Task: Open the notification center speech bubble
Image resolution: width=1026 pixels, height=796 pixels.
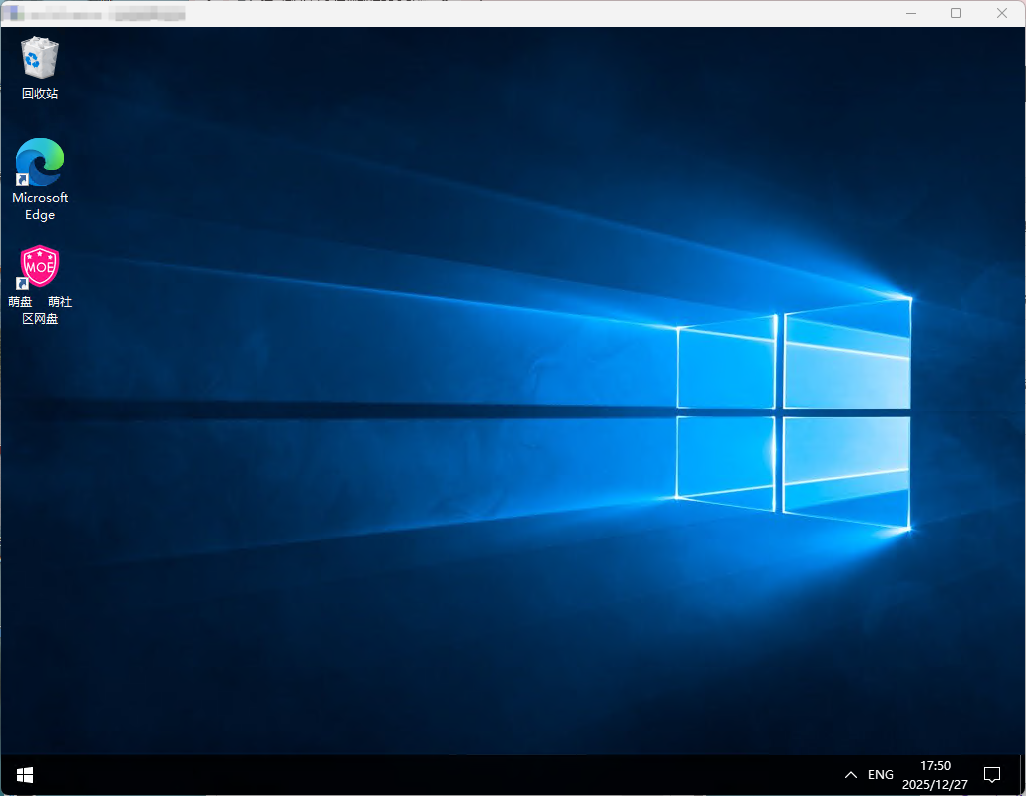Action: (992, 775)
